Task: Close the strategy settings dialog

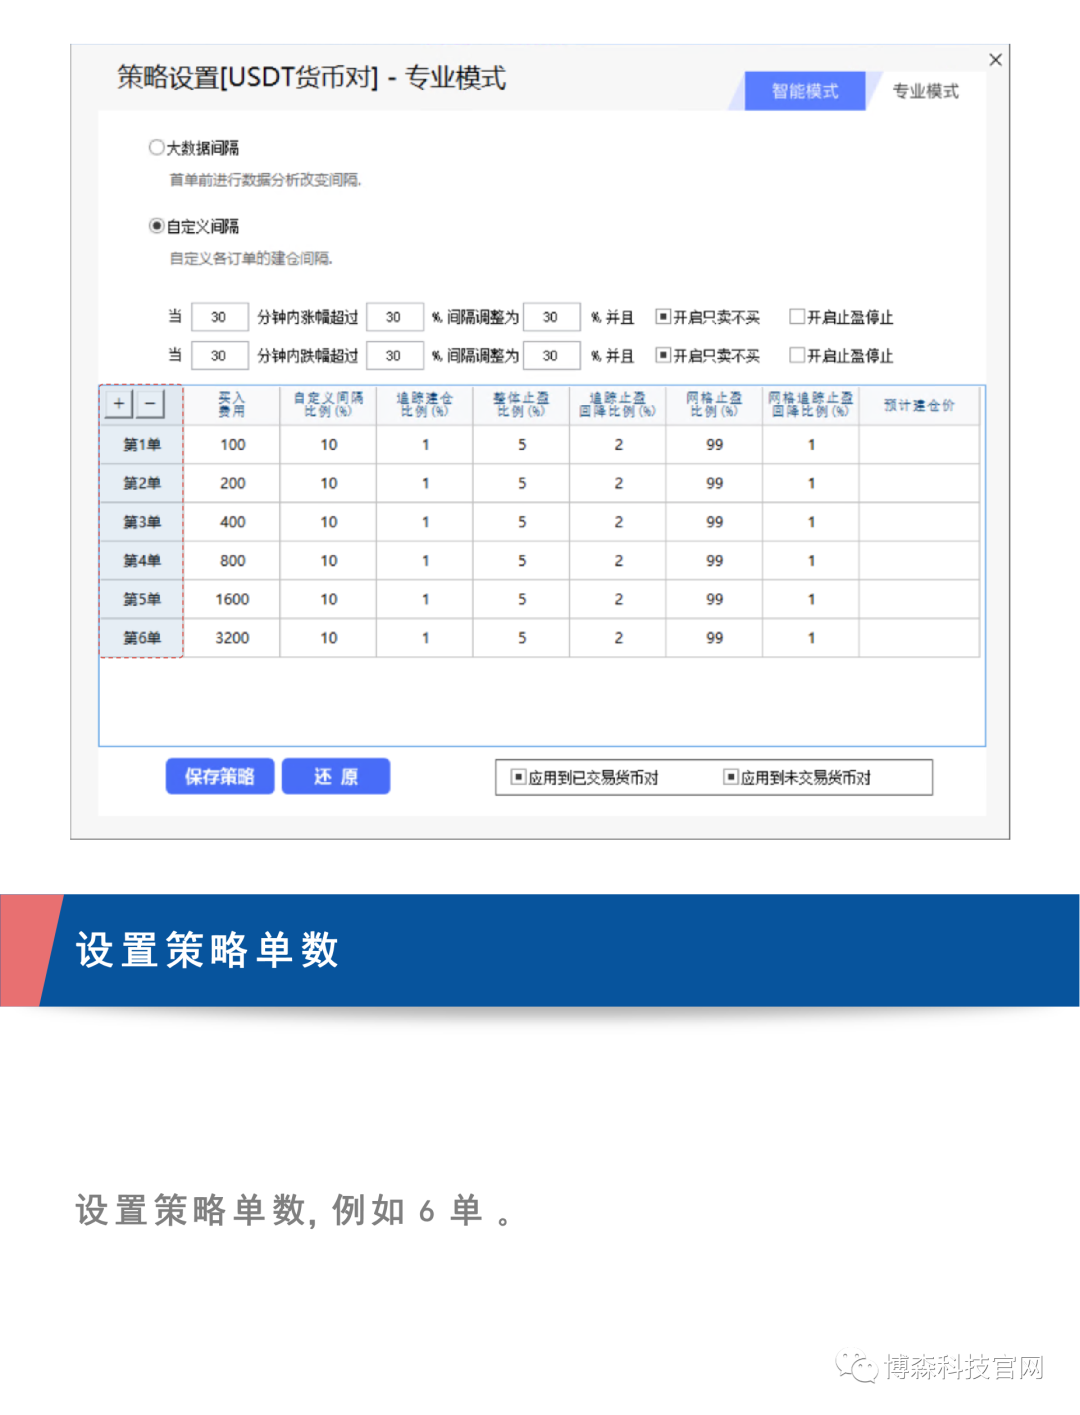Action: pyautogui.click(x=995, y=60)
